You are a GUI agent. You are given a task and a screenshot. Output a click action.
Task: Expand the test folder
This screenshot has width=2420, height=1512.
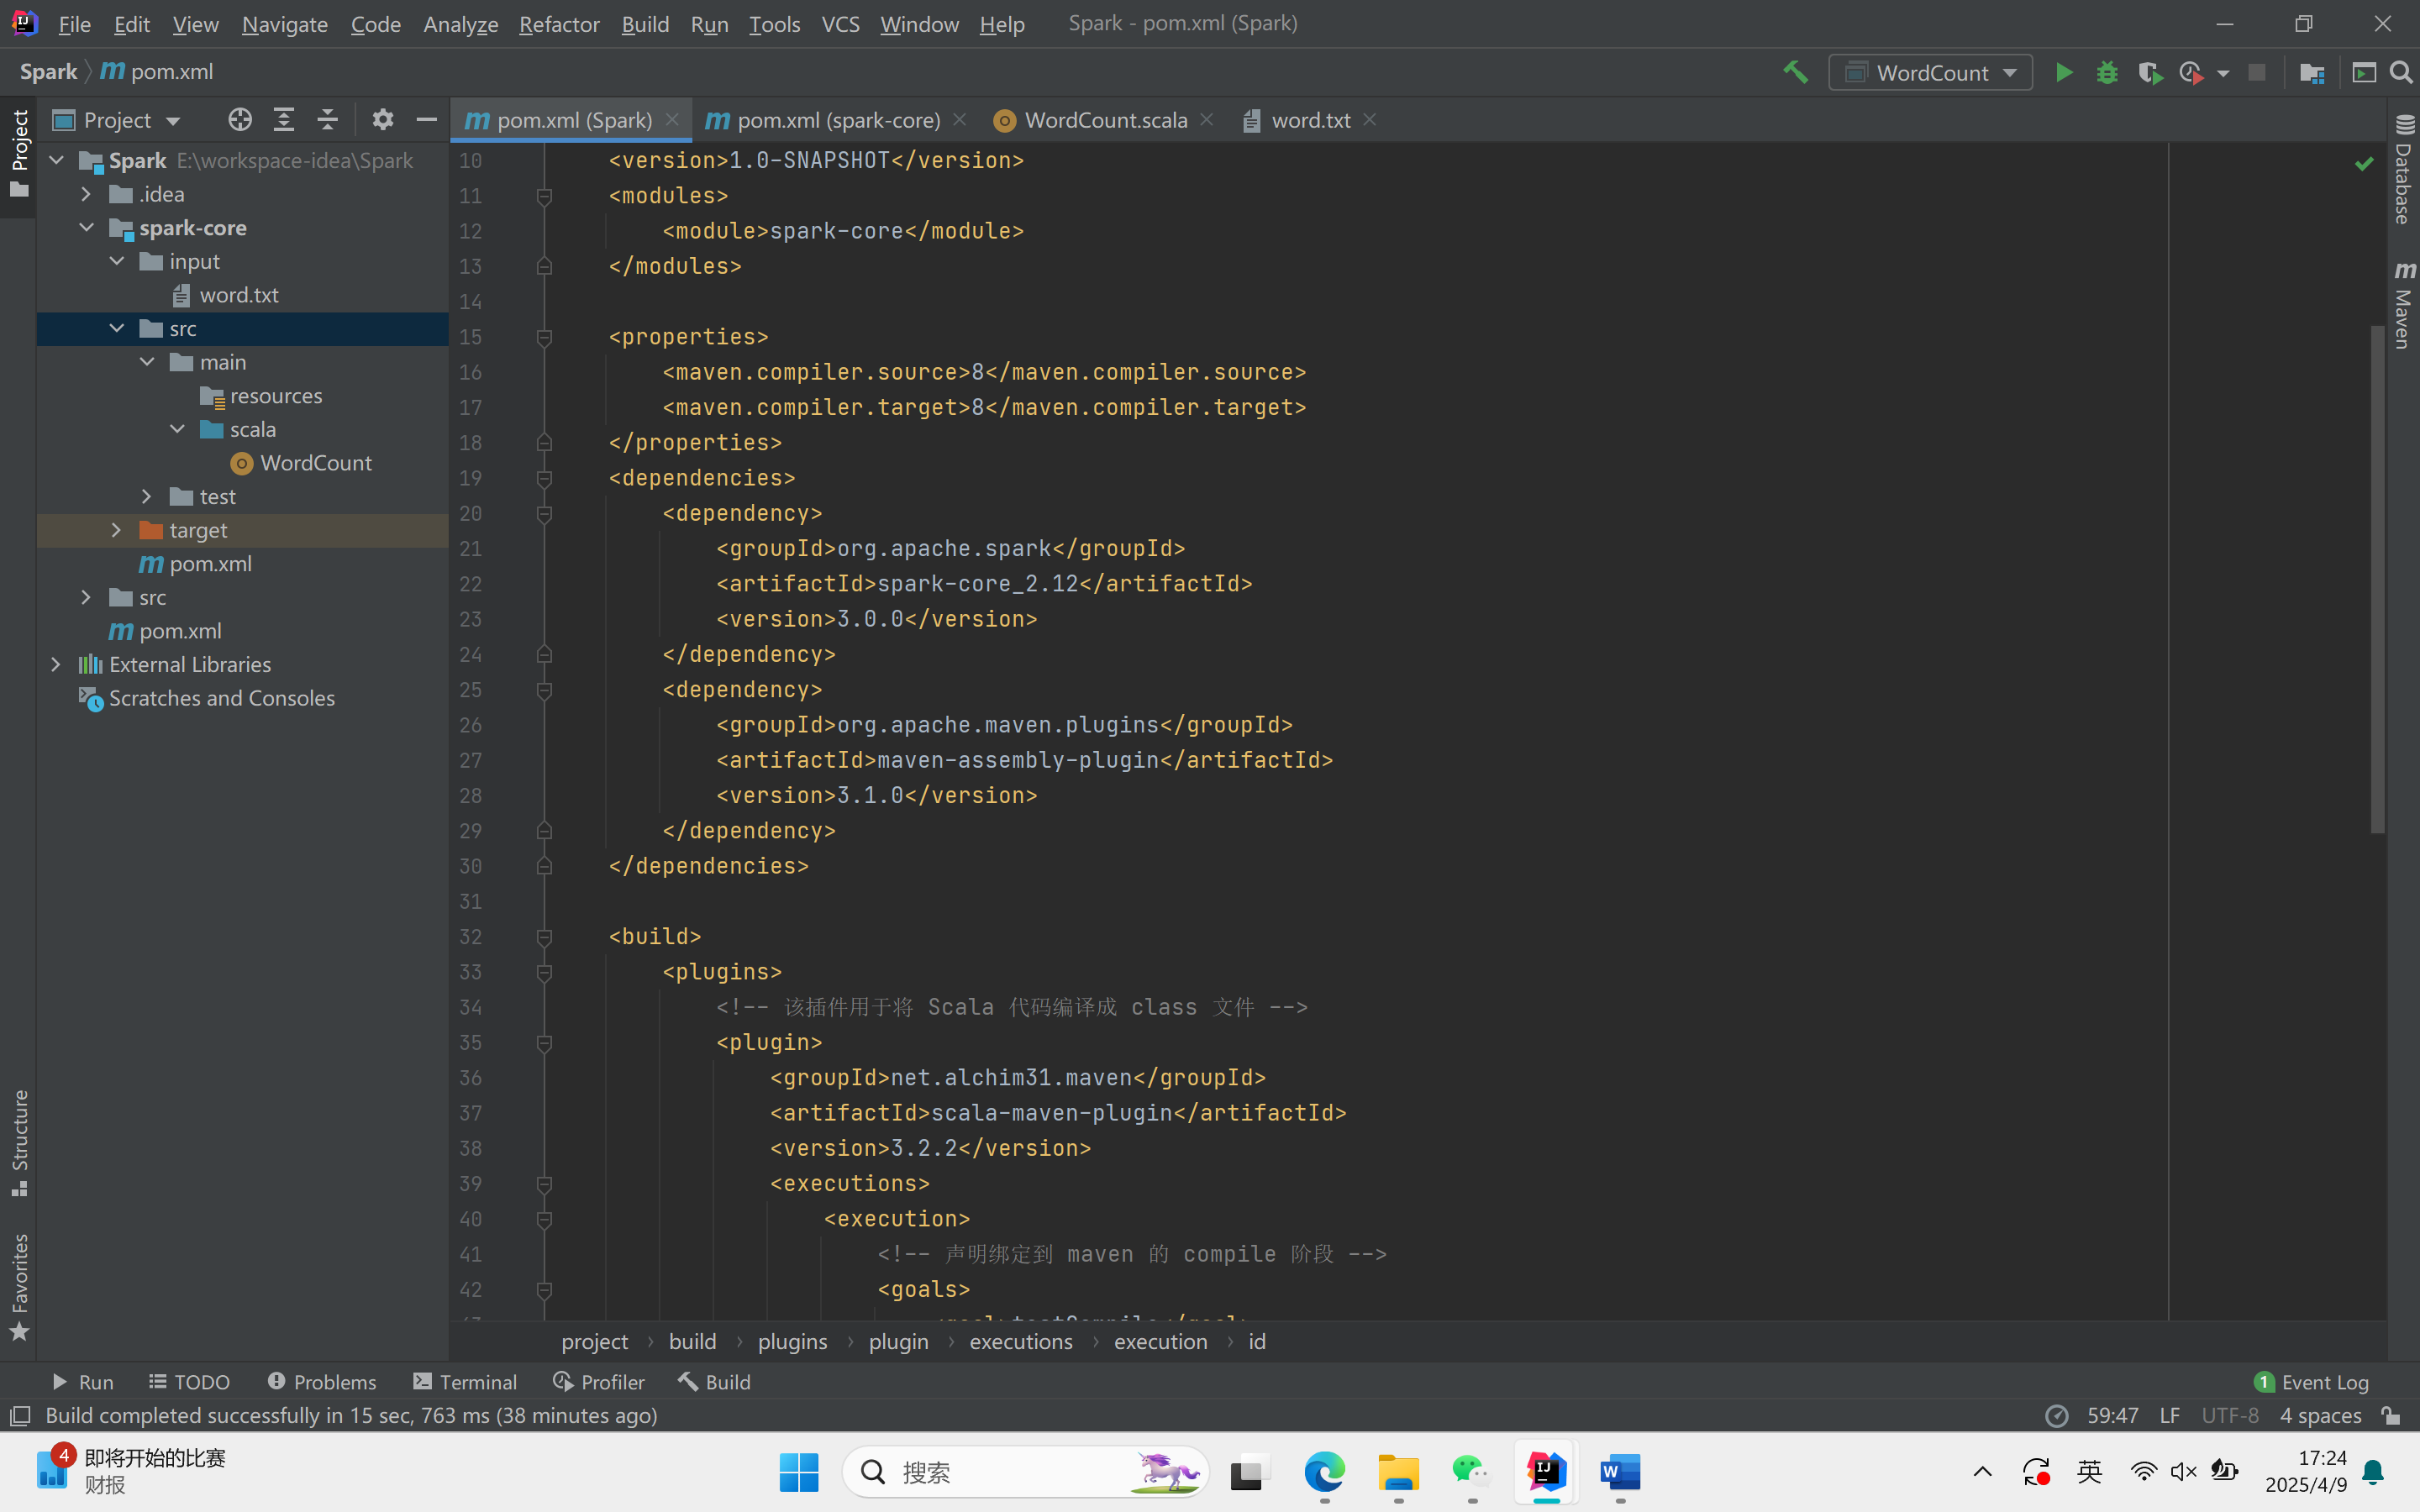[x=147, y=496]
